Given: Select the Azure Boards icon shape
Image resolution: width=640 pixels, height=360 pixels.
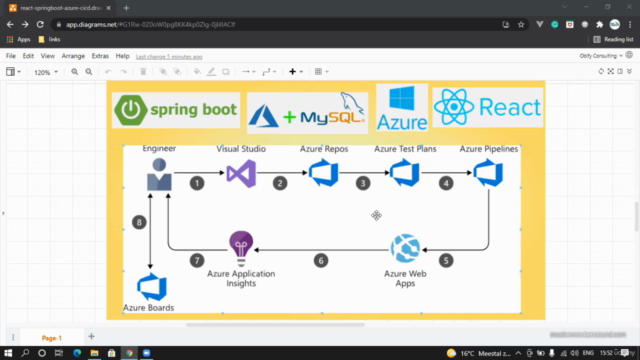Looking at the screenshot, I should pos(151,287).
